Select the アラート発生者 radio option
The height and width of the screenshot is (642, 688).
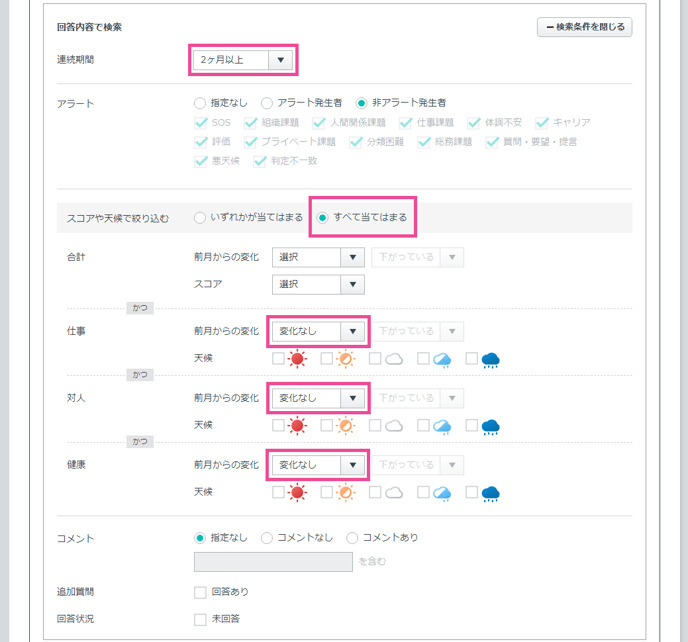(x=267, y=103)
